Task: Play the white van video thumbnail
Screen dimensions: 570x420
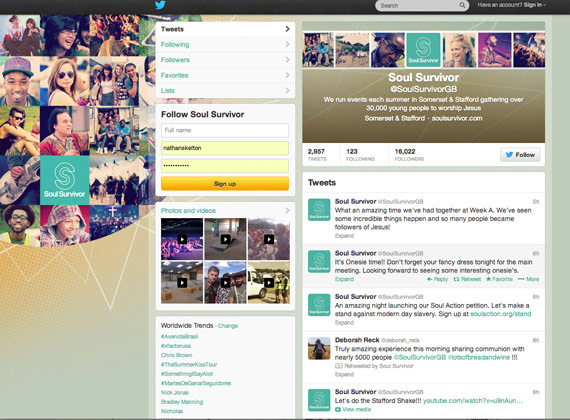Action: pos(269,282)
